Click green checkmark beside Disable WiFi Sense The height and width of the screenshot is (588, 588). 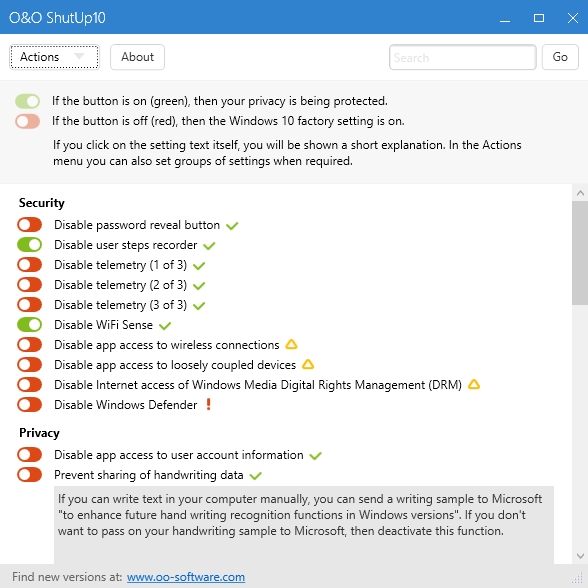(x=165, y=326)
